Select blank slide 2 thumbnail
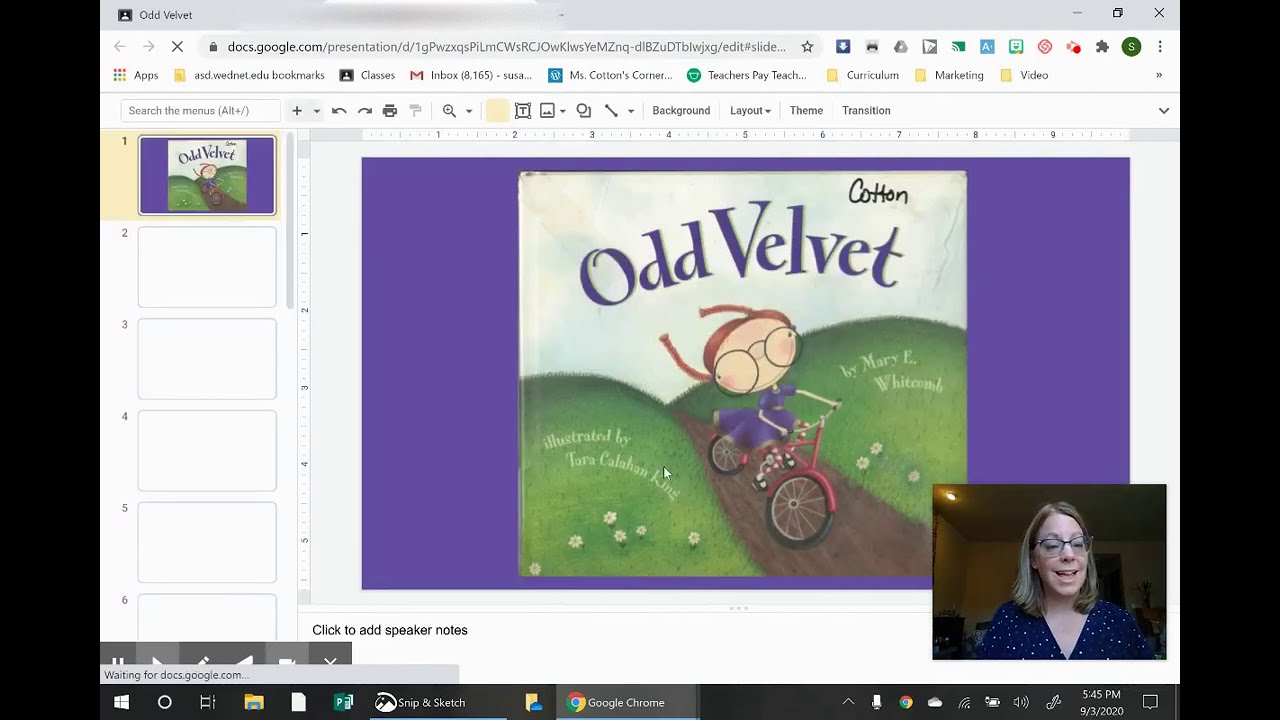 point(207,267)
